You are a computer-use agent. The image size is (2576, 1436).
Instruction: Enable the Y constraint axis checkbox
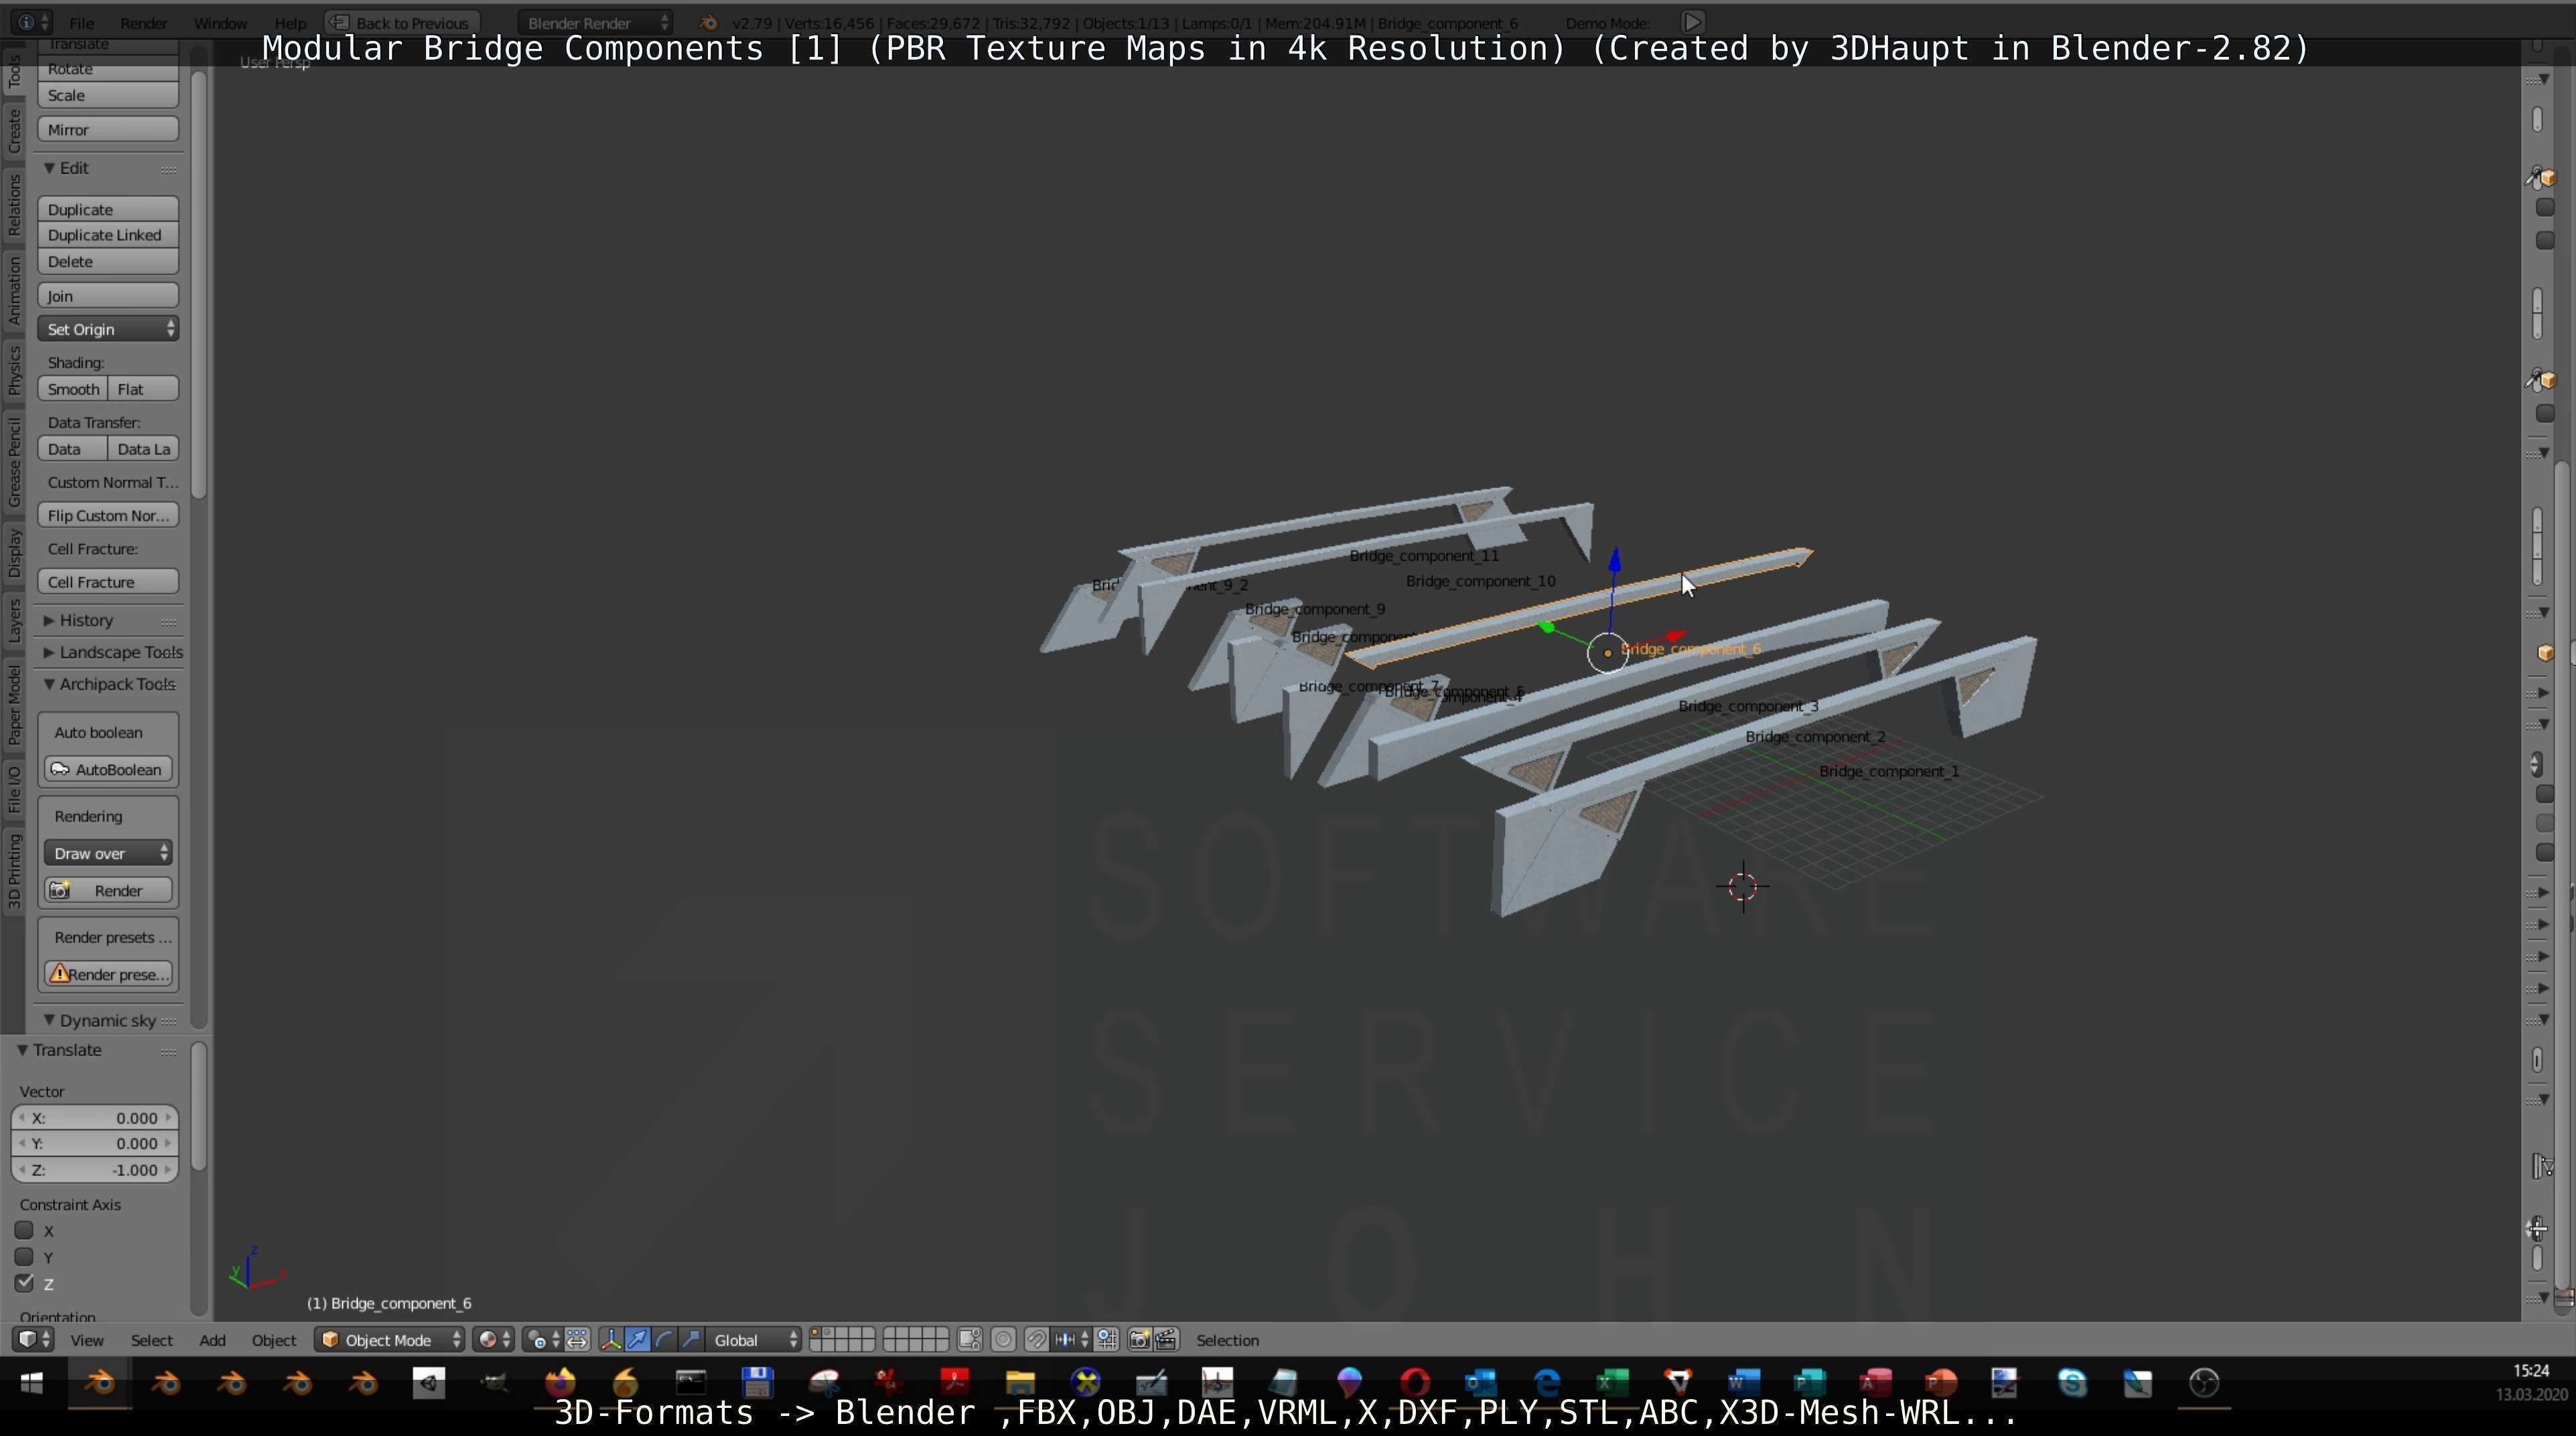point(24,1257)
